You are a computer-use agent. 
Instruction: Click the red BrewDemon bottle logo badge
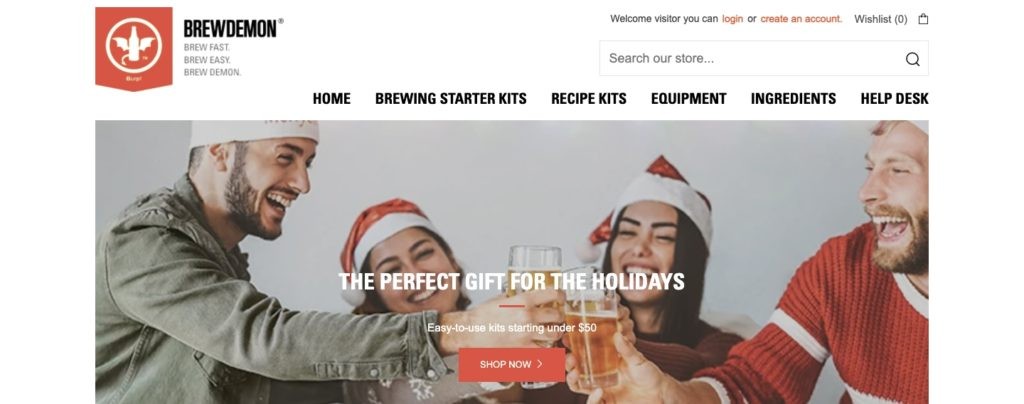[x=134, y=48]
